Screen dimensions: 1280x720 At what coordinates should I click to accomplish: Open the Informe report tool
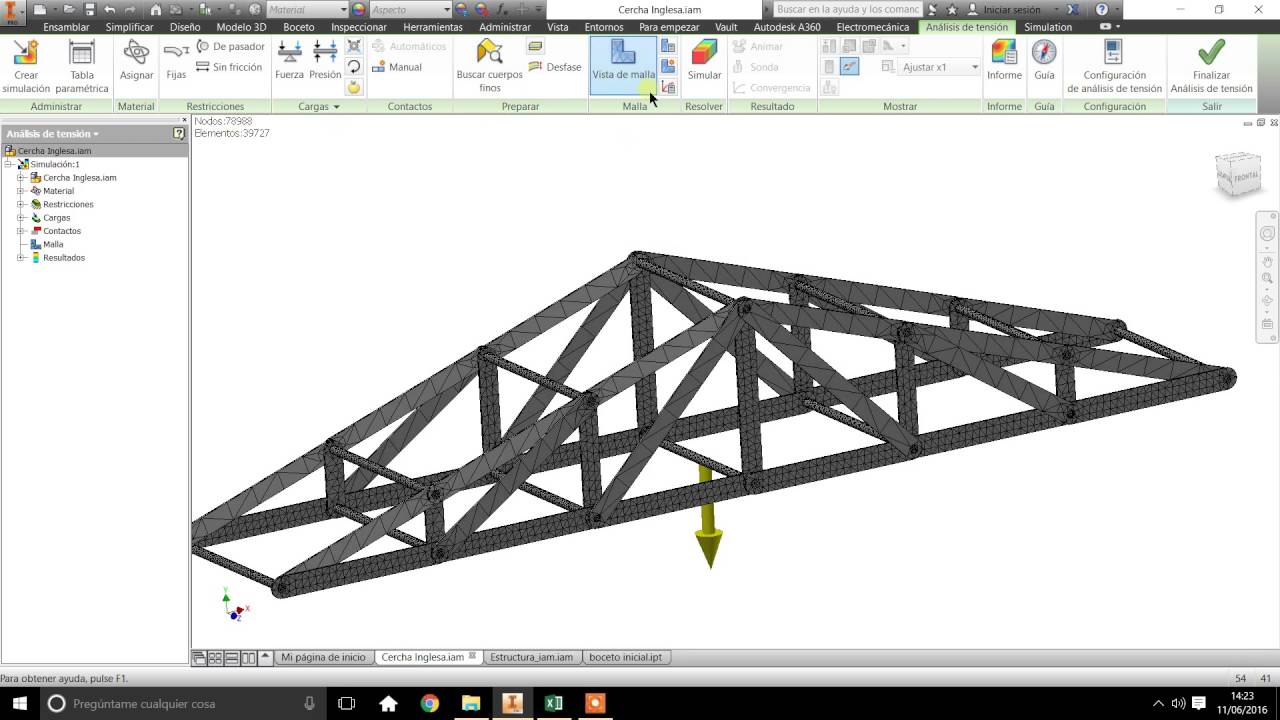pyautogui.click(x=1004, y=62)
